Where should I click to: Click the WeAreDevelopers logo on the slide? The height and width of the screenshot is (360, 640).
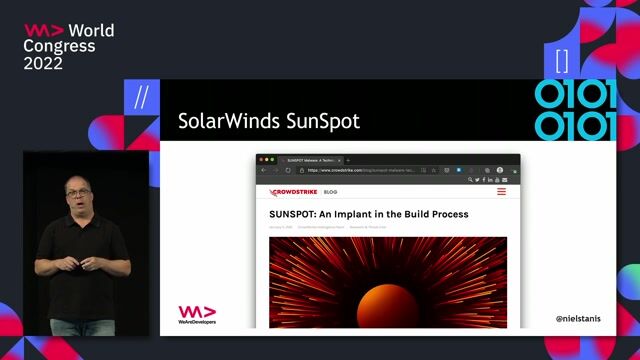pyautogui.click(x=197, y=315)
